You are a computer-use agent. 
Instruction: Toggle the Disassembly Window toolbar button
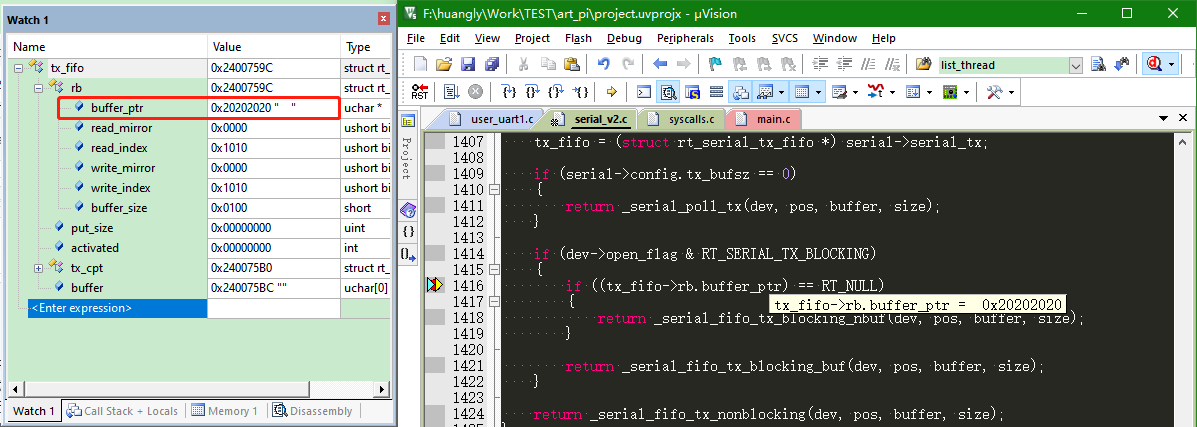coord(669,92)
